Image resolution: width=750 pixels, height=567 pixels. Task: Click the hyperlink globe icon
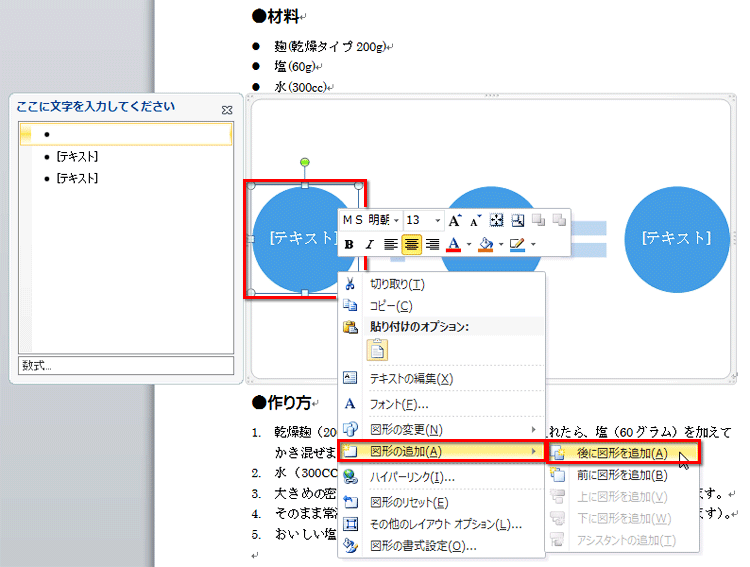click(x=350, y=477)
